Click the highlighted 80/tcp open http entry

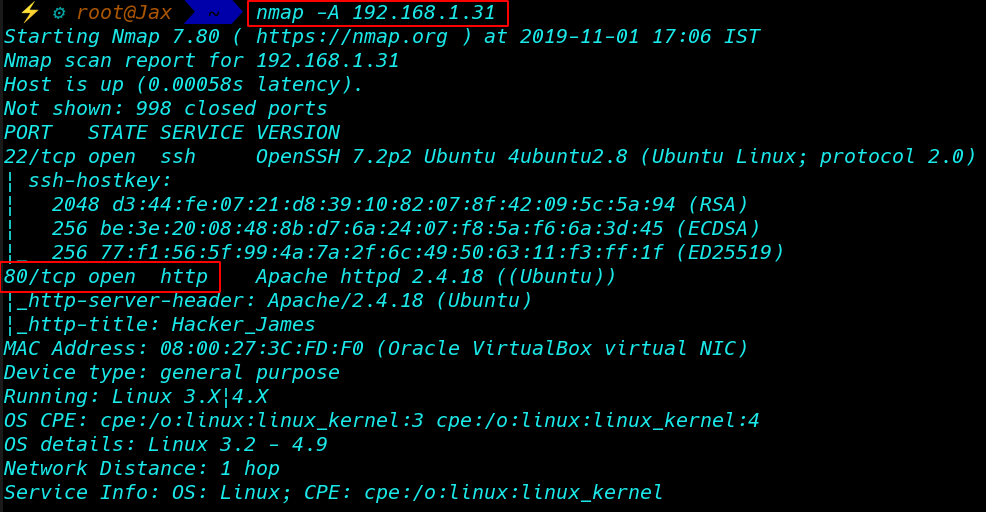110,277
